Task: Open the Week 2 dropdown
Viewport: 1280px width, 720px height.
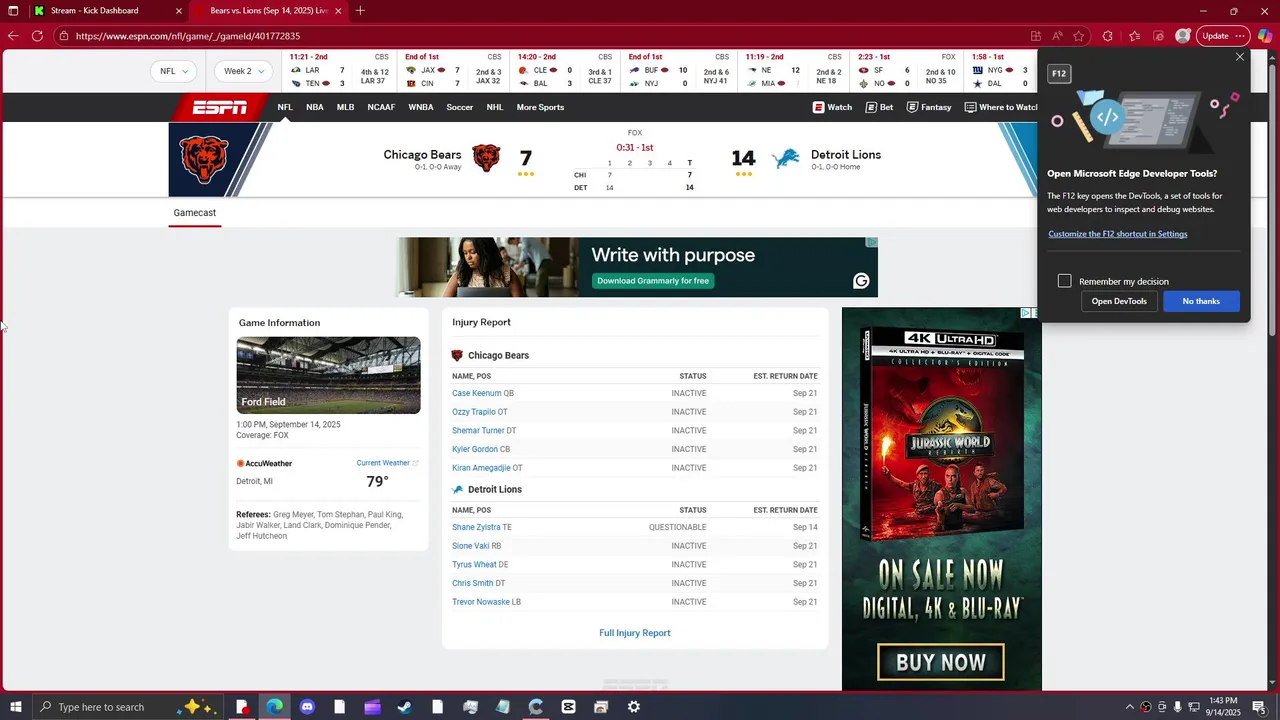Action: (244, 71)
